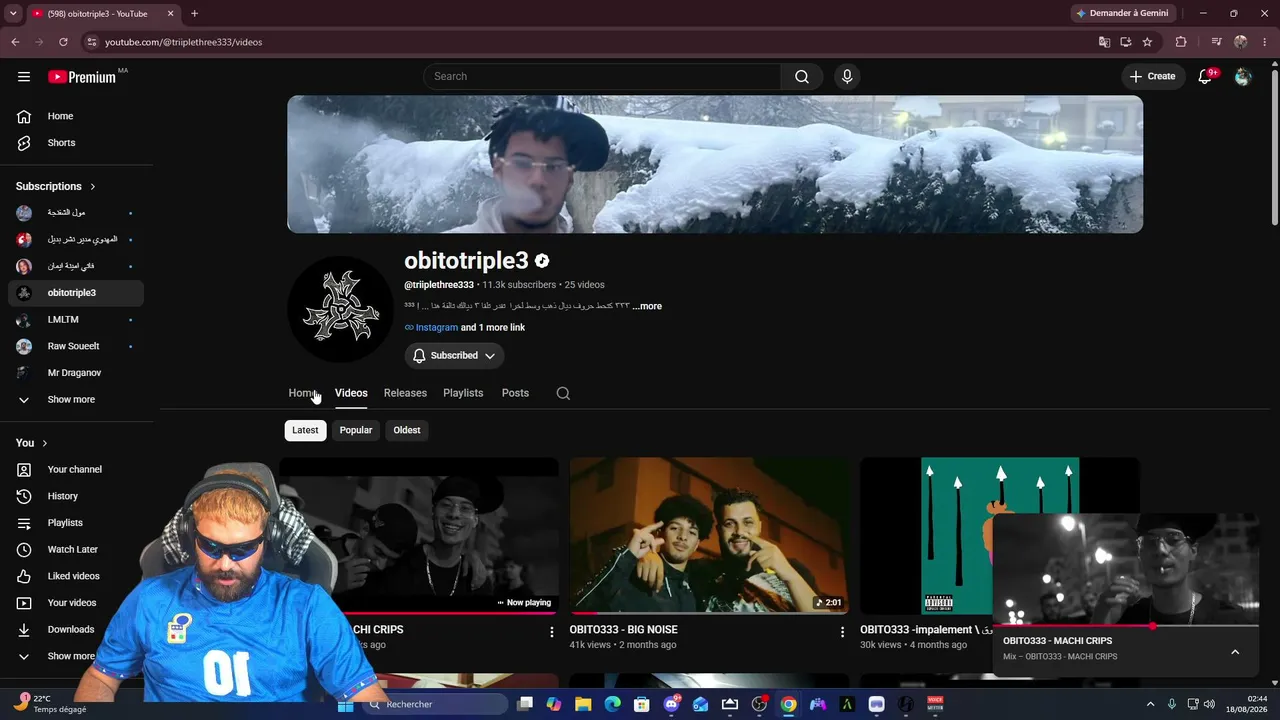The height and width of the screenshot is (720, 1280).
Task: Open the weather widget showing 22°C
Action: tap(50, 704)
